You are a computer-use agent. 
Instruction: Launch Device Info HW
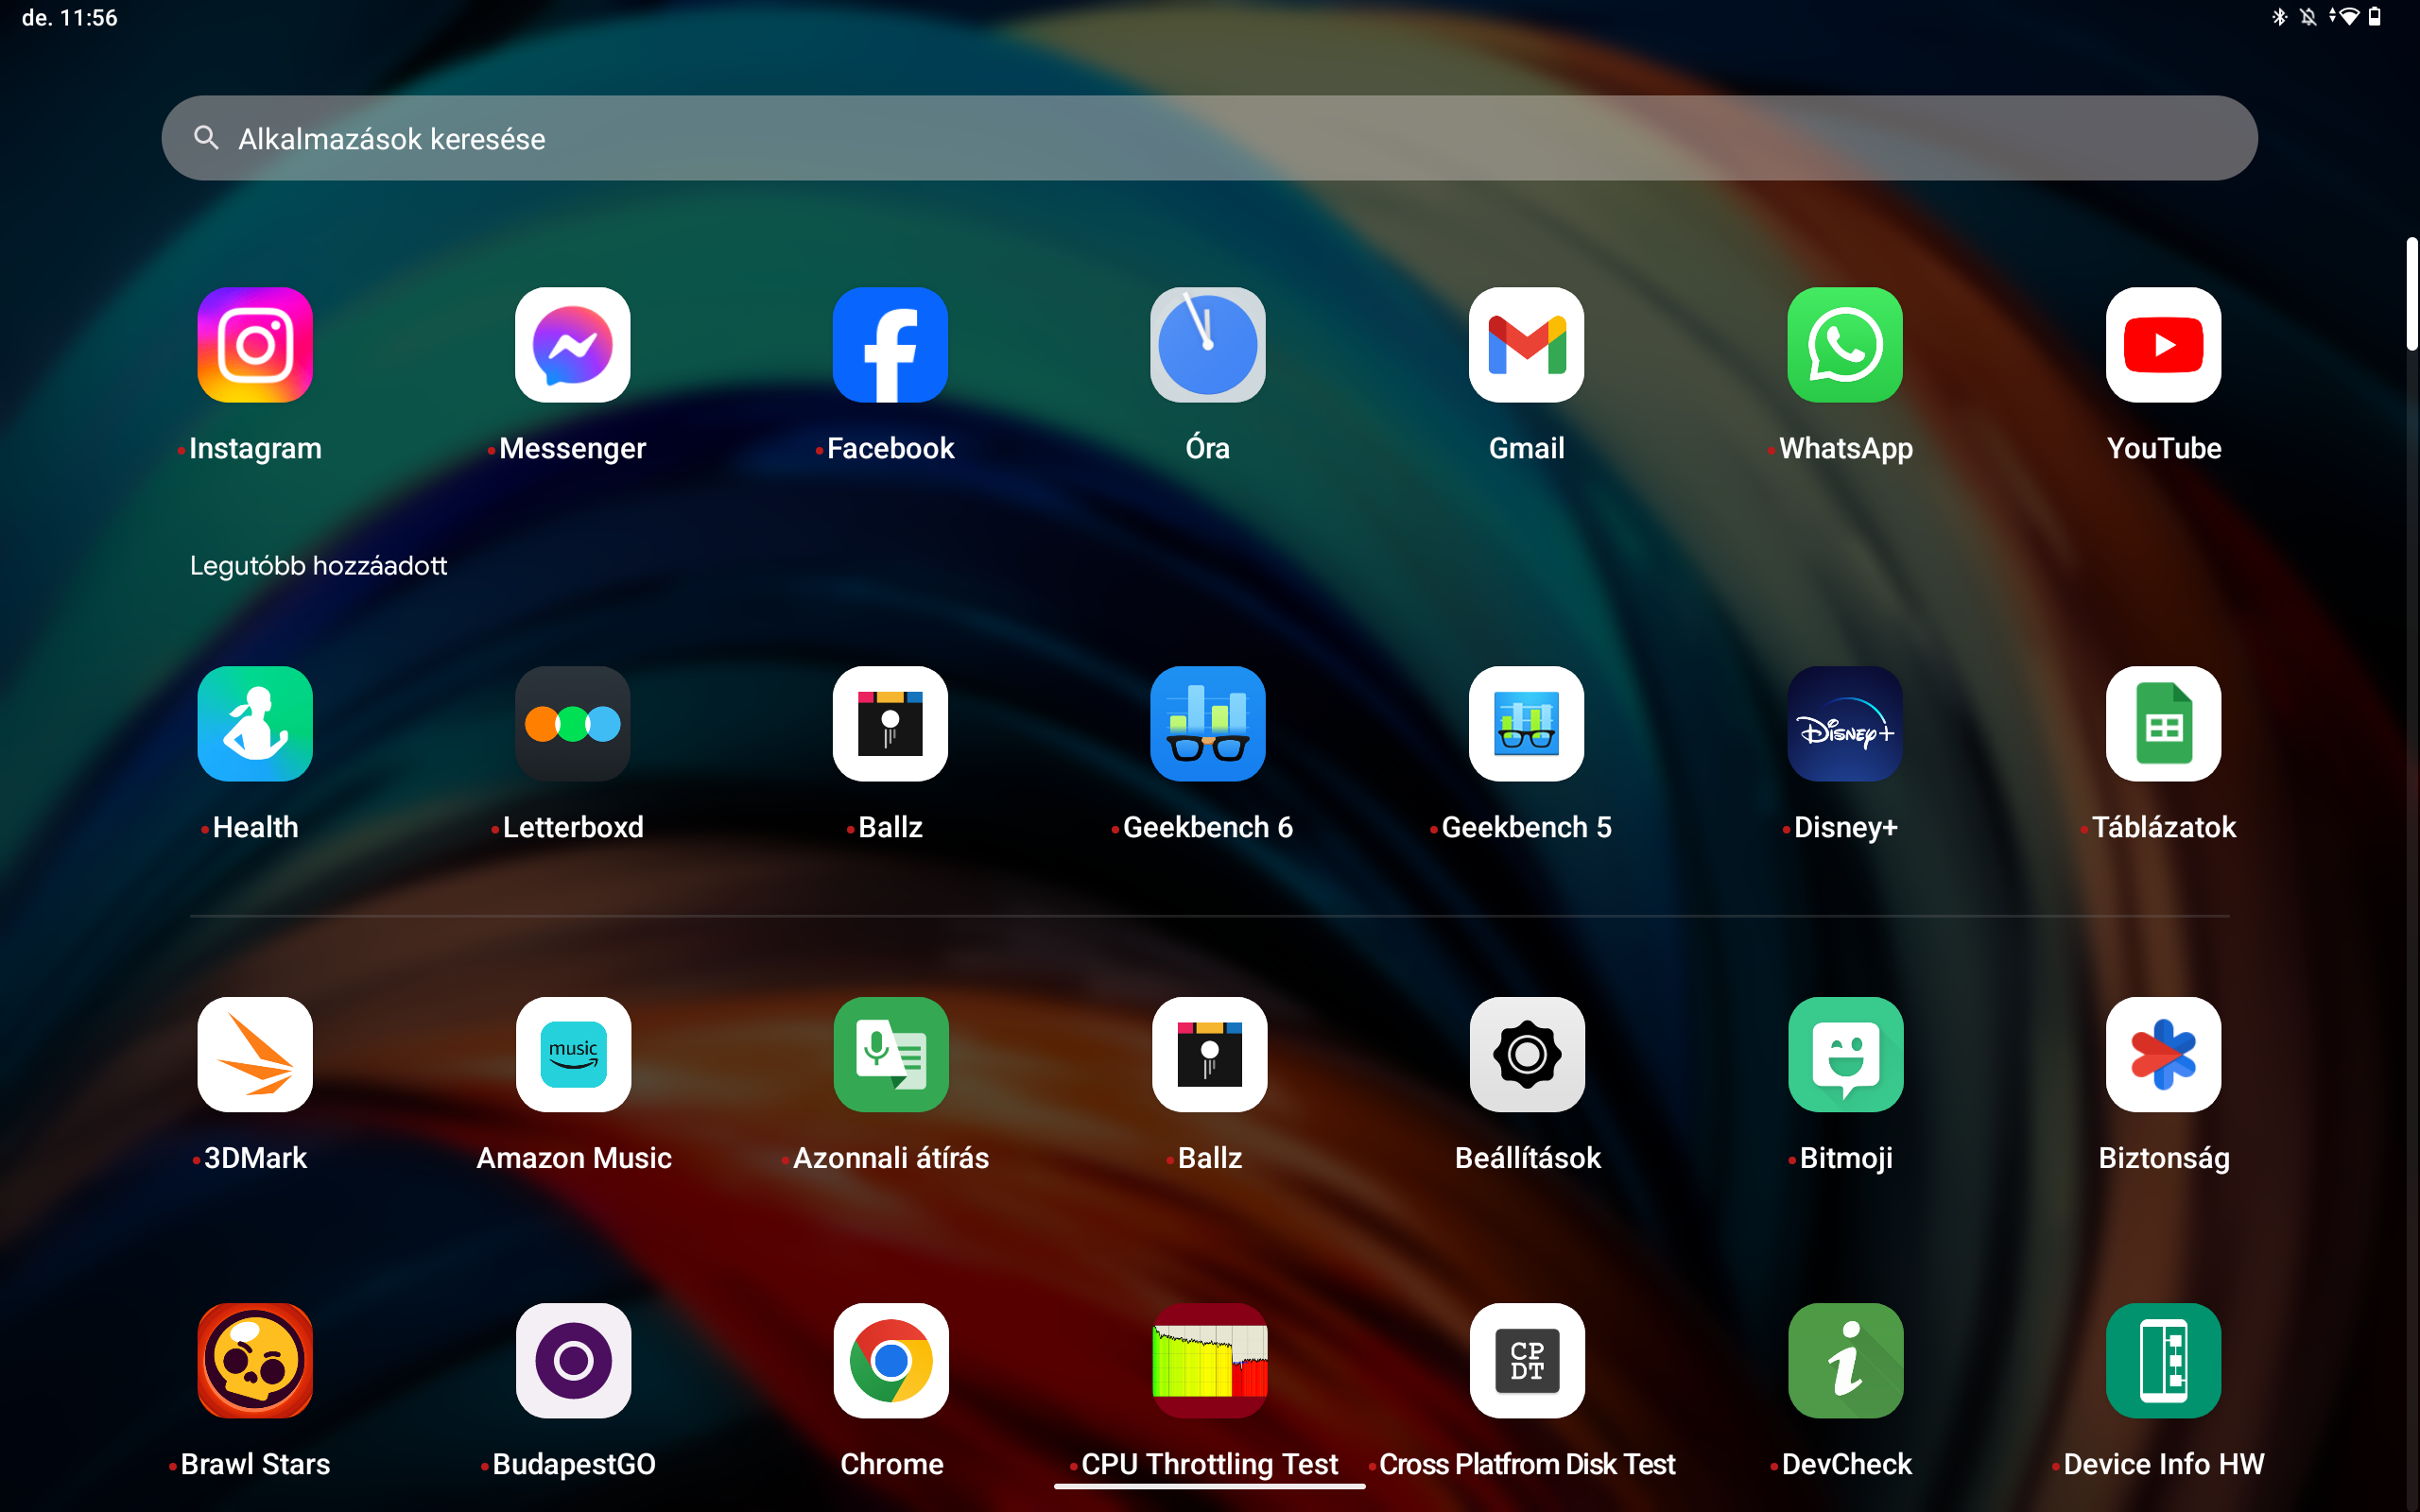2163,1360
